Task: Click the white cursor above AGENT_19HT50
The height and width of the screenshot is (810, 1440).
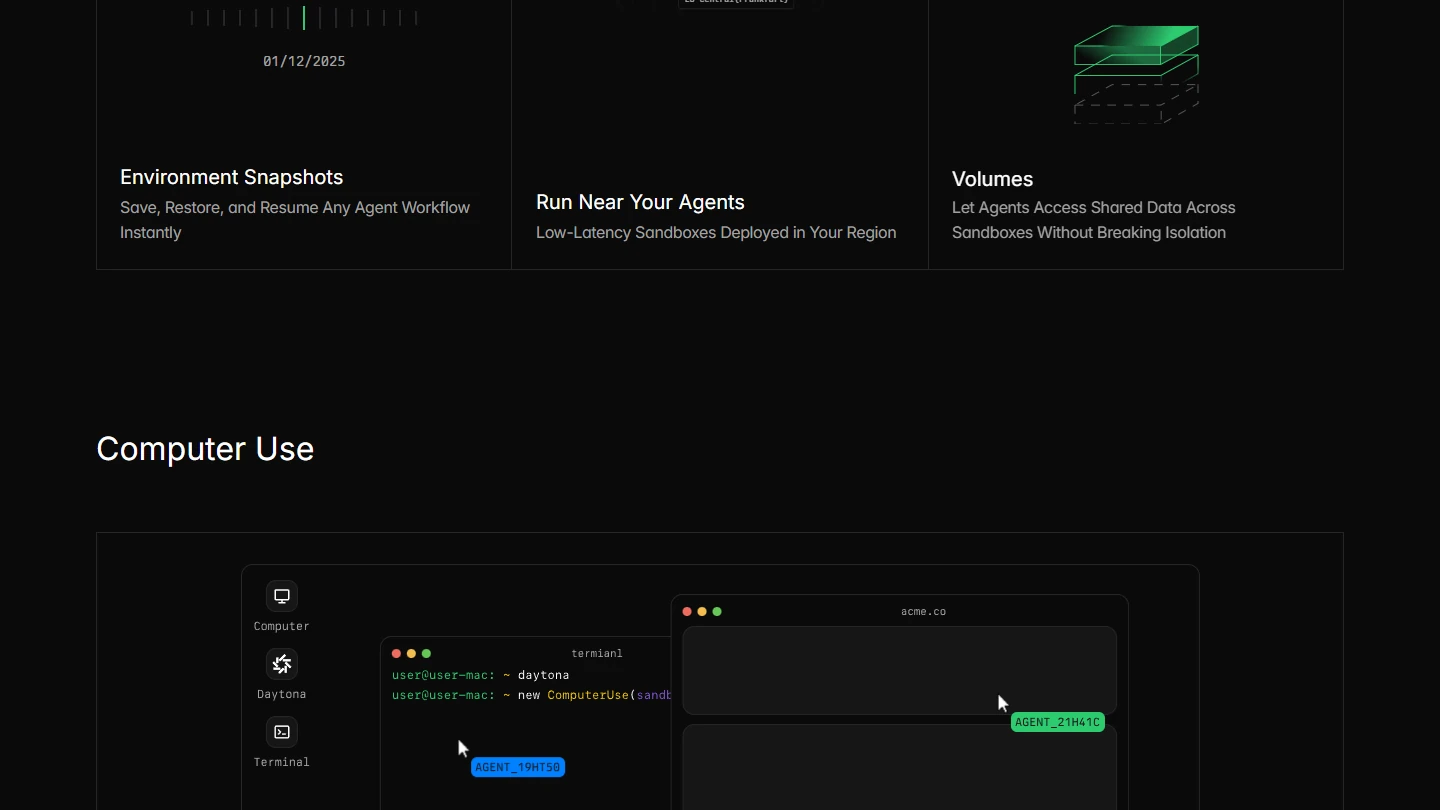Action: coord(463,748)
